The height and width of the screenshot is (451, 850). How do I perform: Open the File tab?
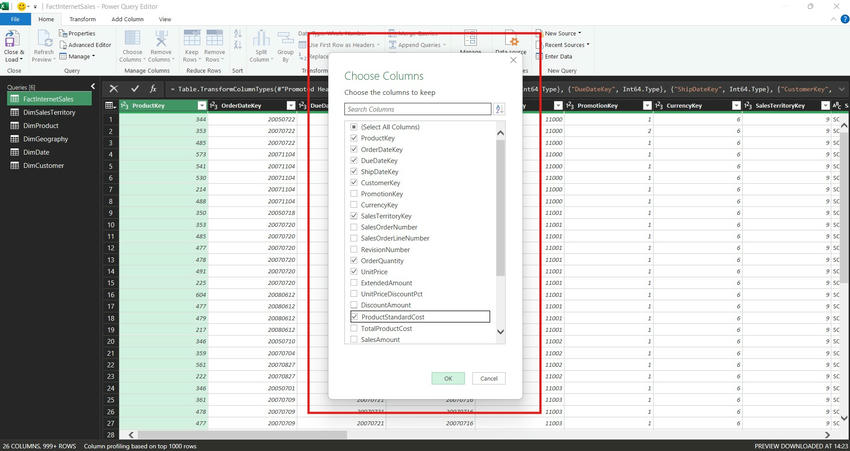(x=15, y=19)
